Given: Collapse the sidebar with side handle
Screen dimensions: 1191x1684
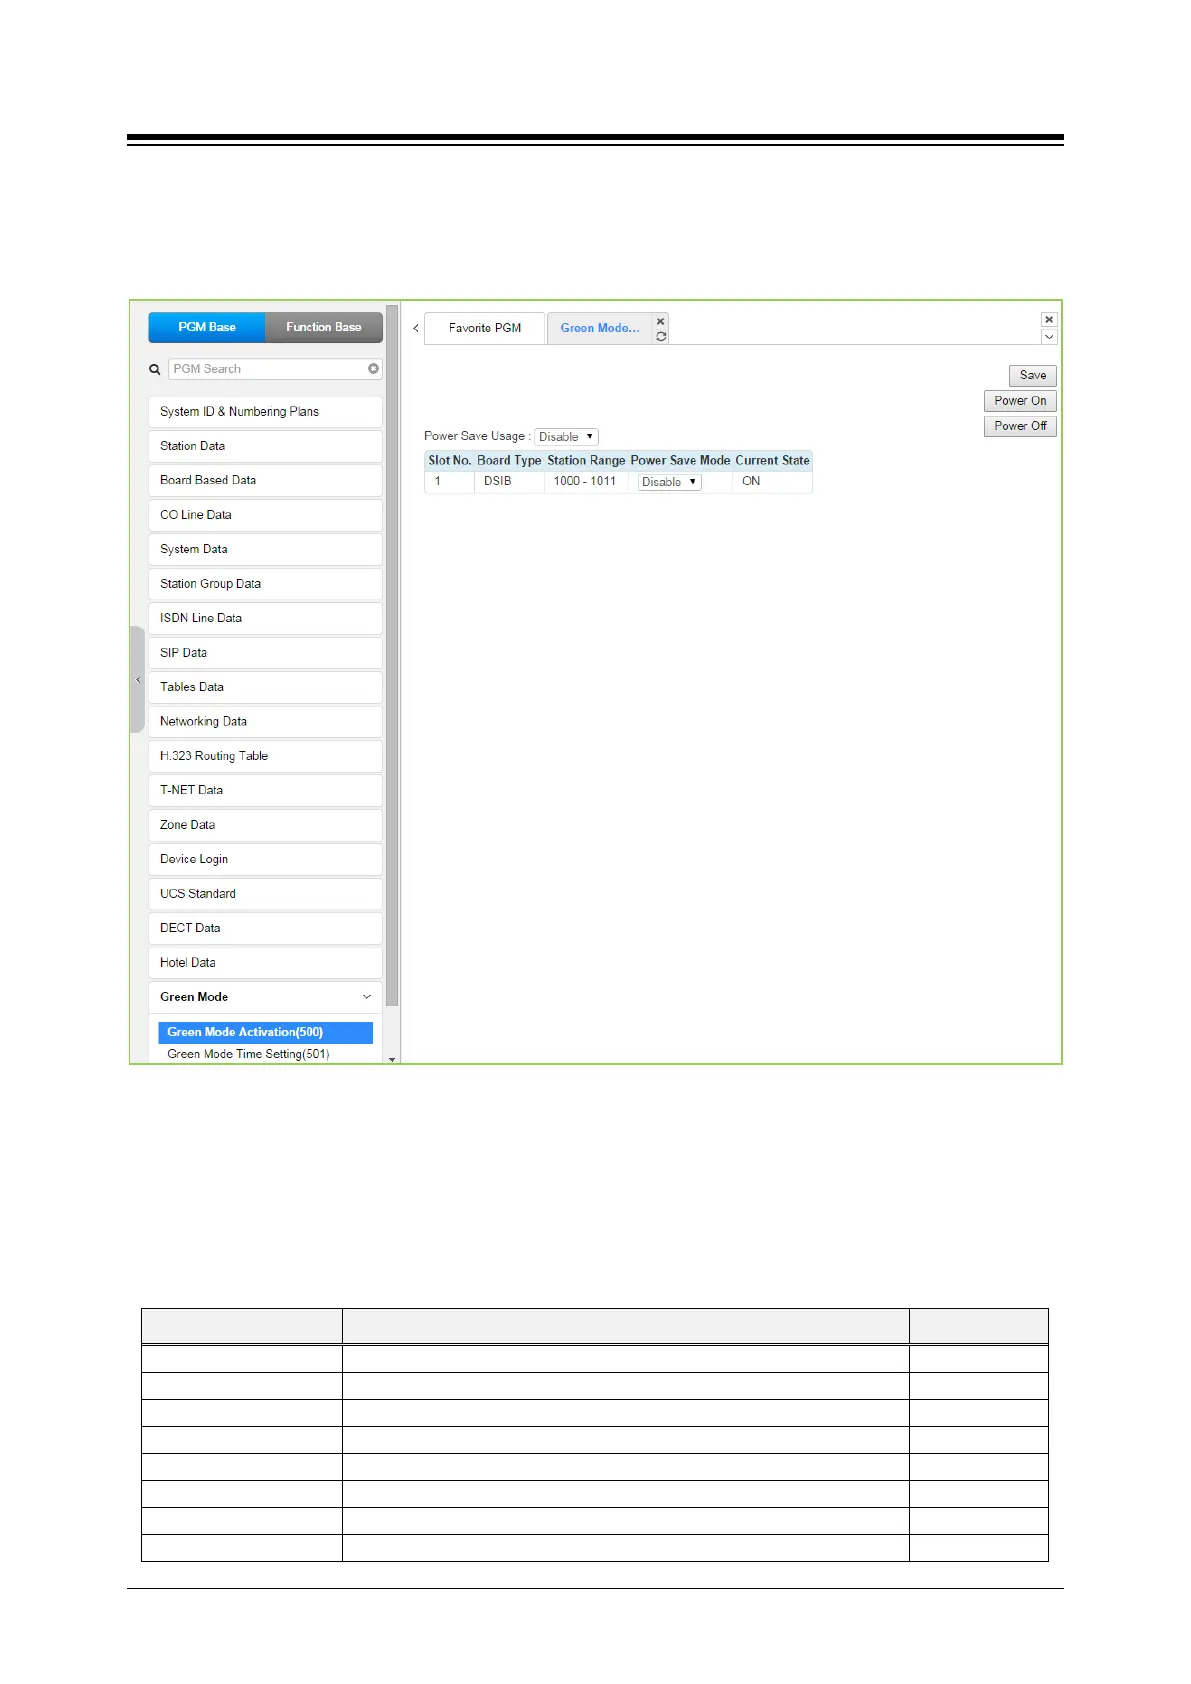Looking at the screenshot, I should (137, 679).
